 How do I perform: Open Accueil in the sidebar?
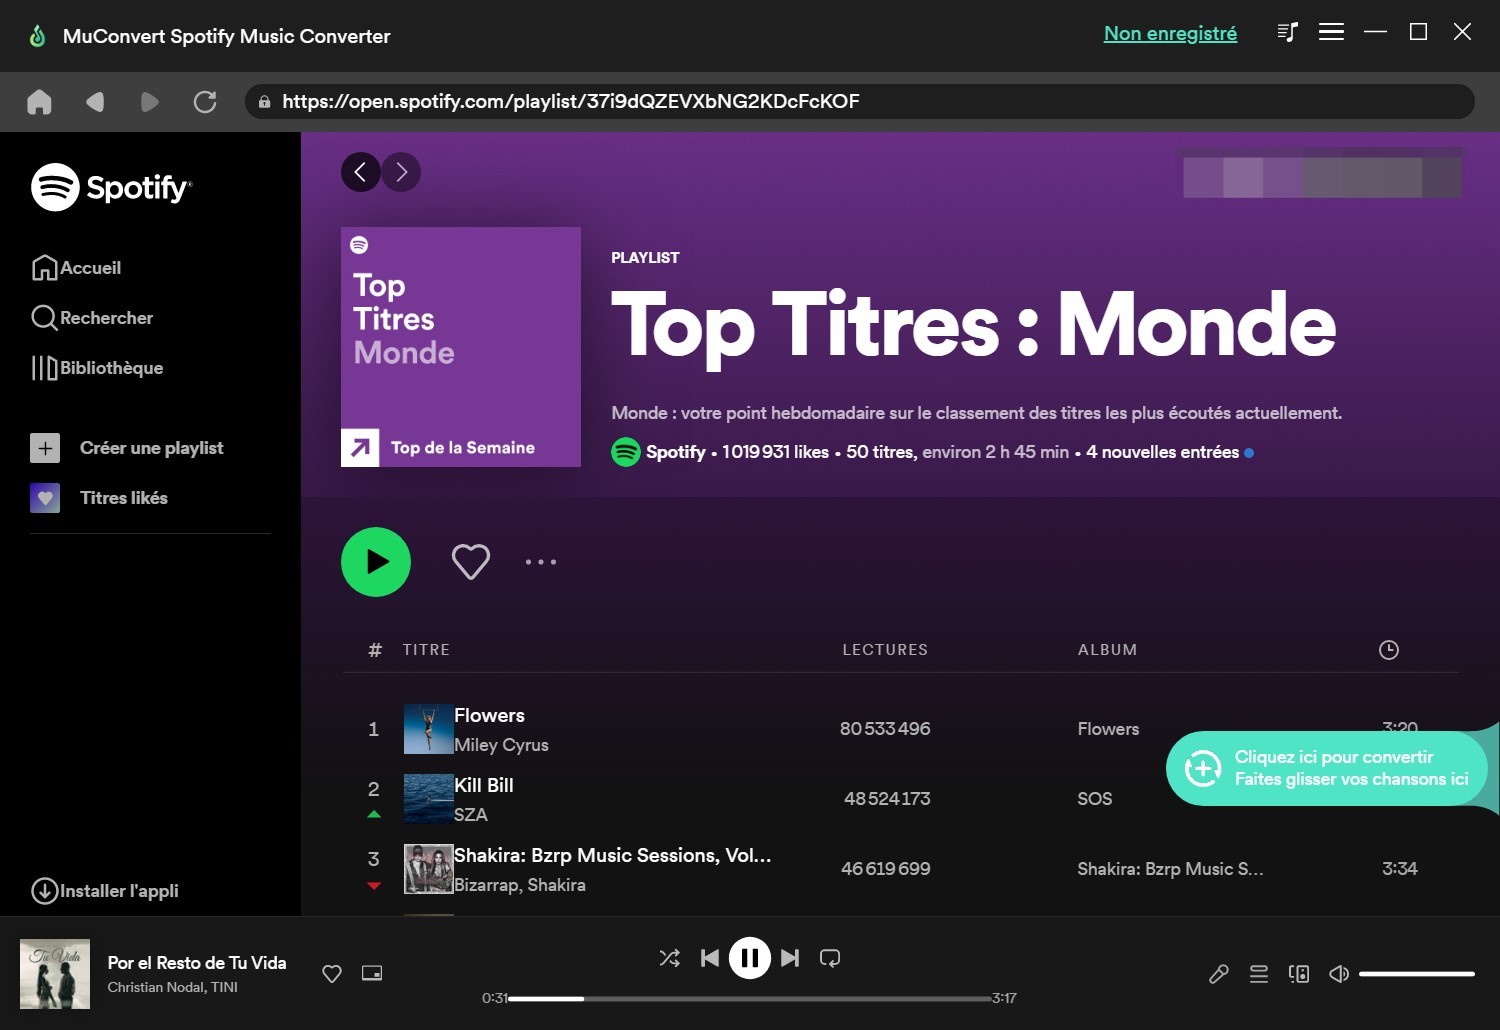(76, 268)
